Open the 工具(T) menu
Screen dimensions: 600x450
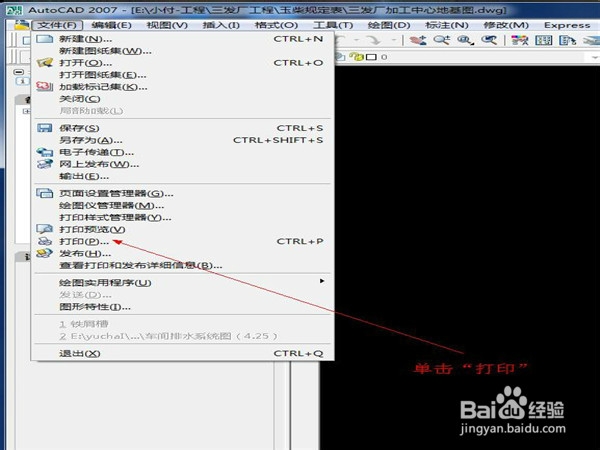pyautogui.click(x=333, y=25)
